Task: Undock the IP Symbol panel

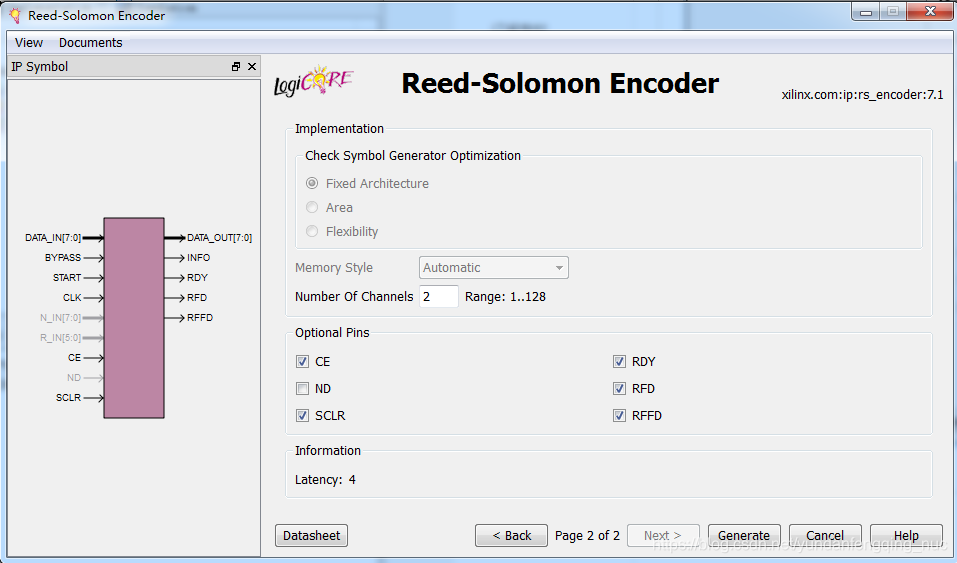Action: (x=236, y=67)
